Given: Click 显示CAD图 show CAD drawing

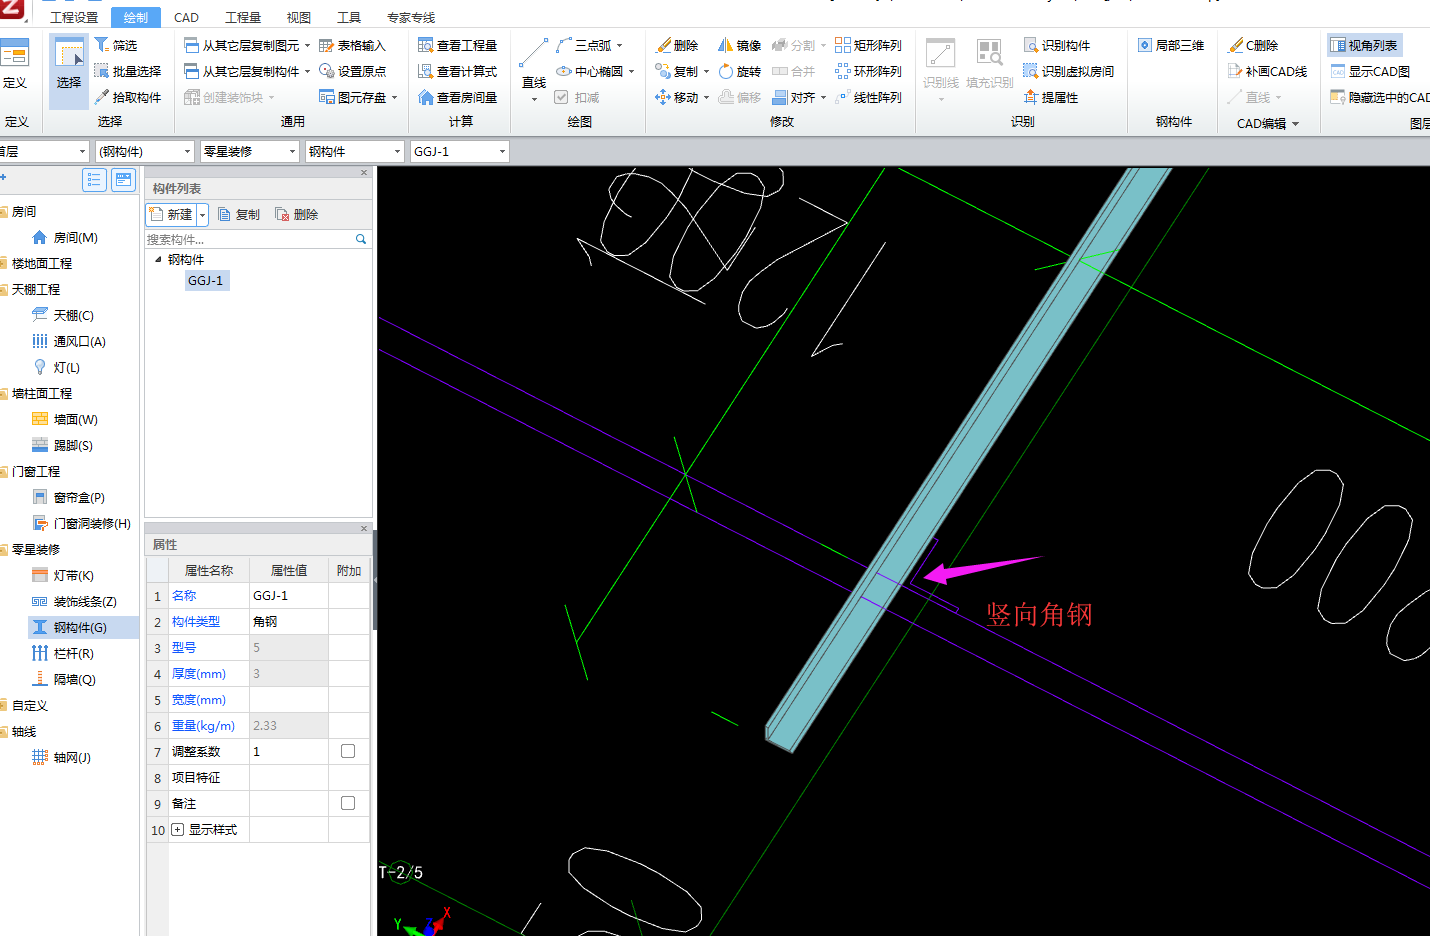Looking at the screenshot, I should (x=1370, y=71).
